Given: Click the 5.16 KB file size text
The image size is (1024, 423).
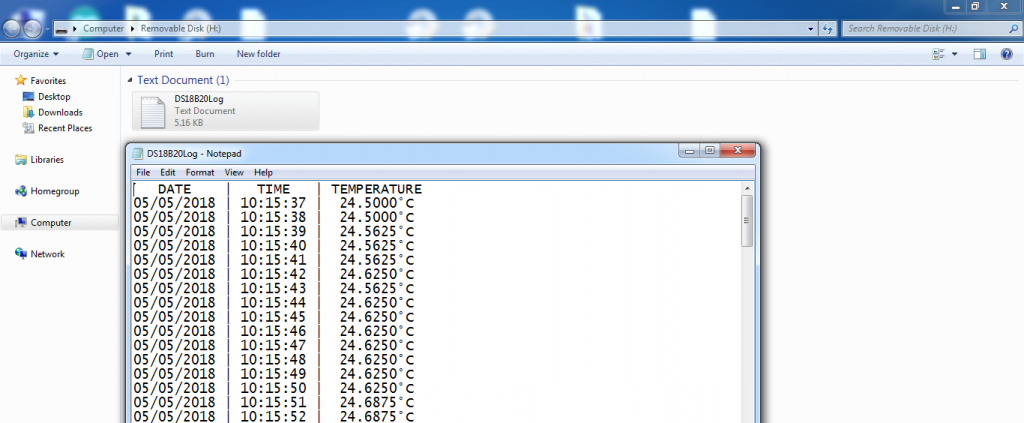Looking at the screenshot, I should pos(189,122).
